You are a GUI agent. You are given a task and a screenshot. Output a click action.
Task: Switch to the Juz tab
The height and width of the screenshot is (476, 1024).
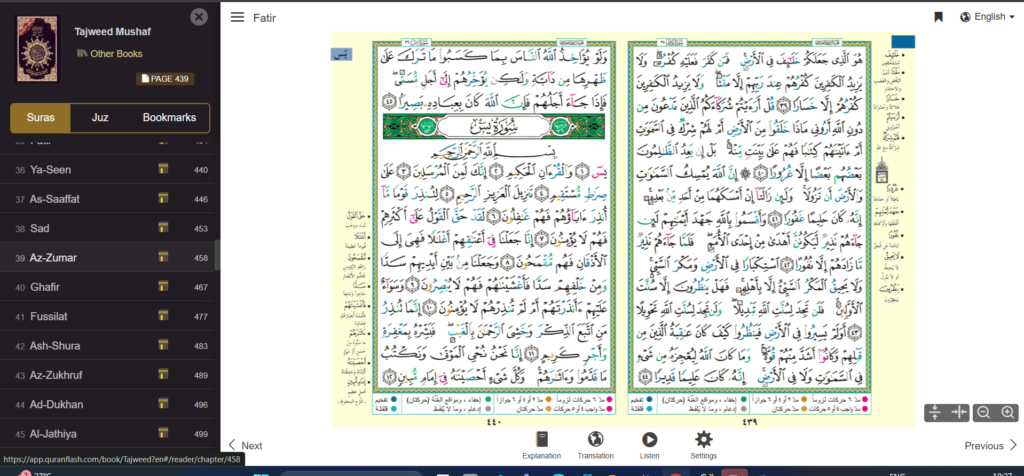(100, 118)
